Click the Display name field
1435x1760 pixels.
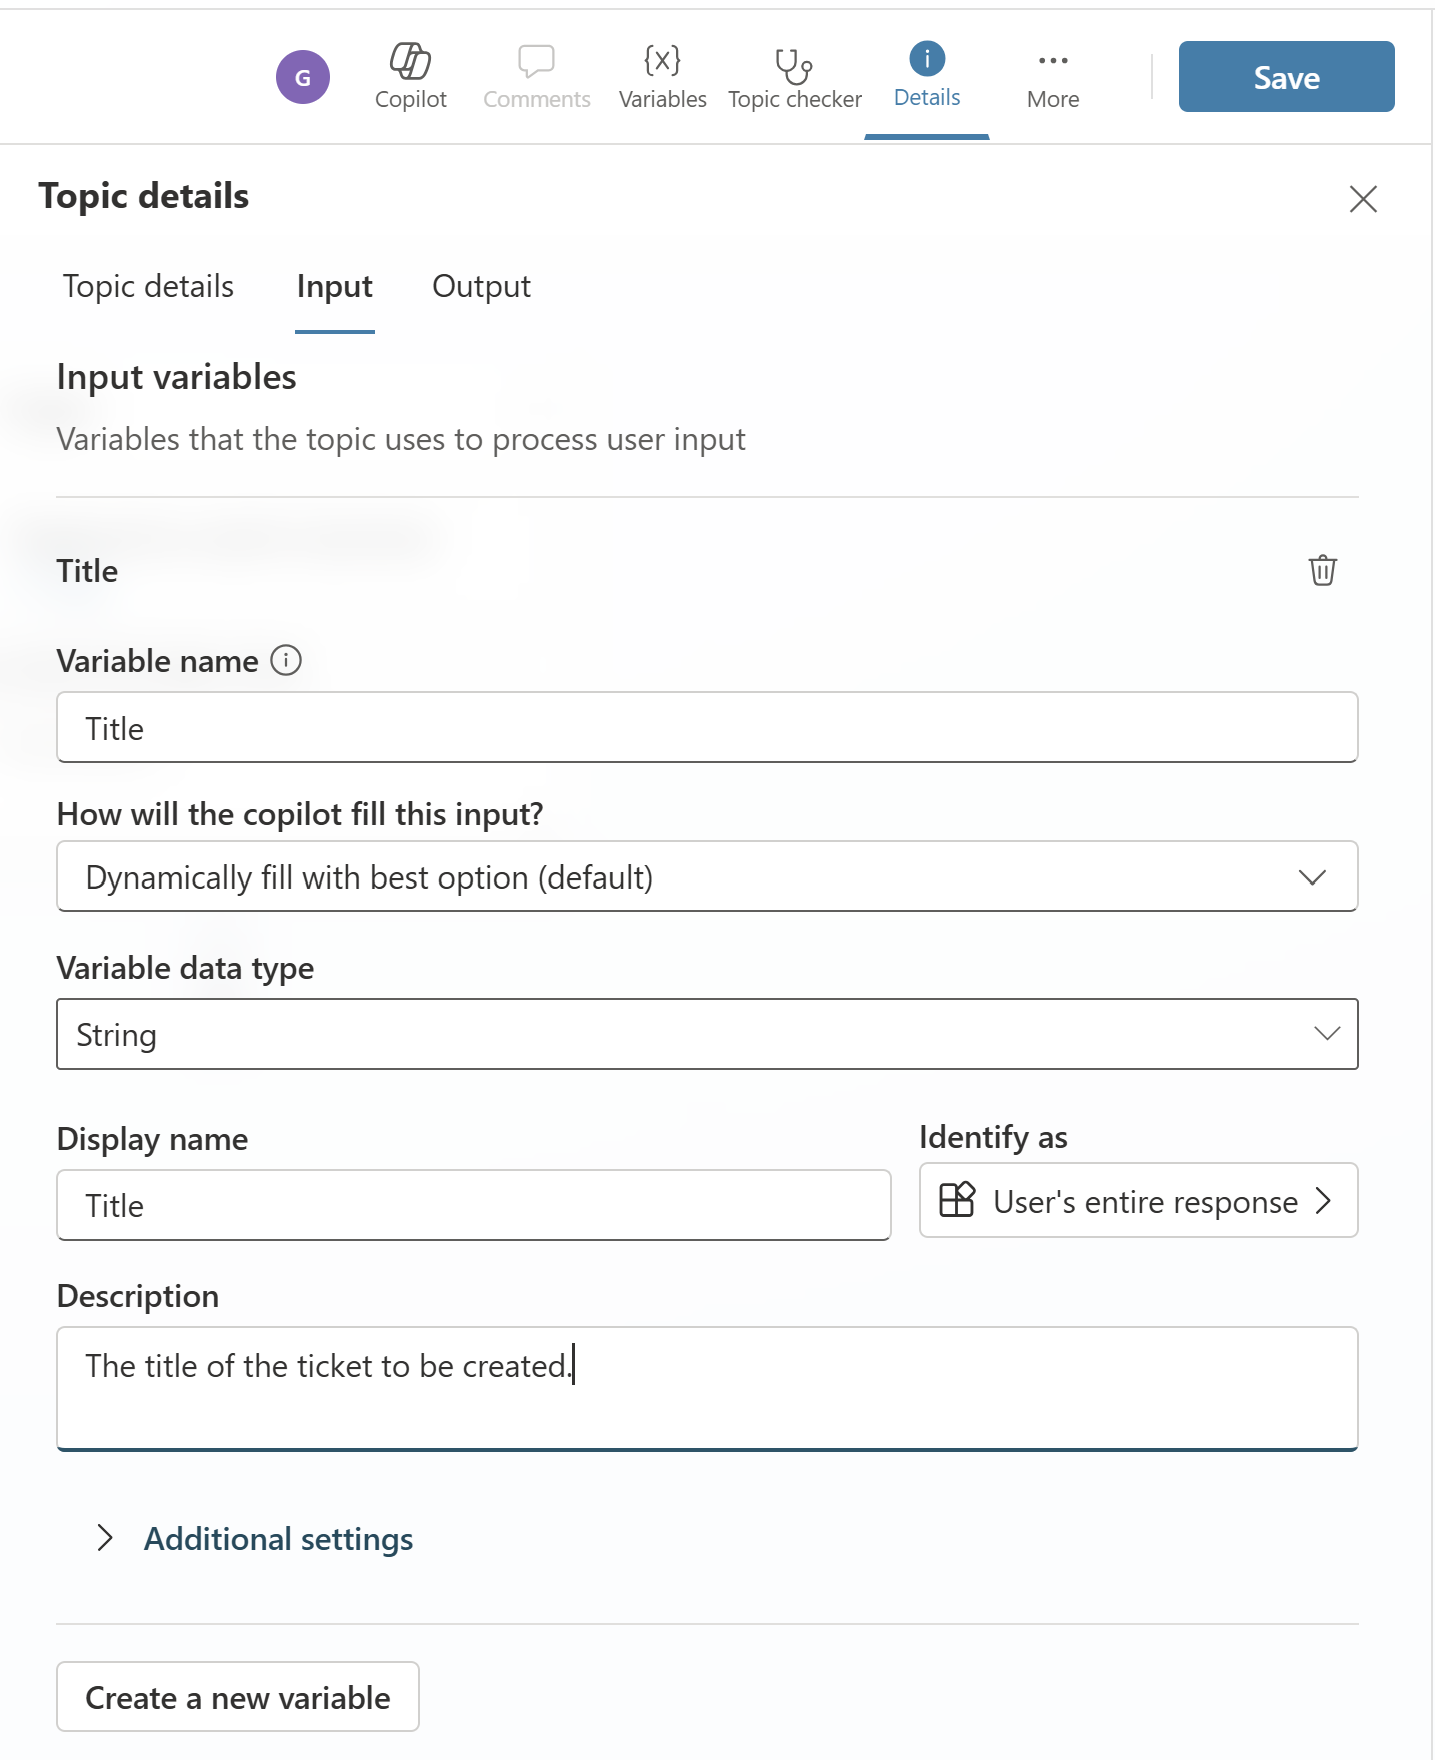click(474, 1205)
